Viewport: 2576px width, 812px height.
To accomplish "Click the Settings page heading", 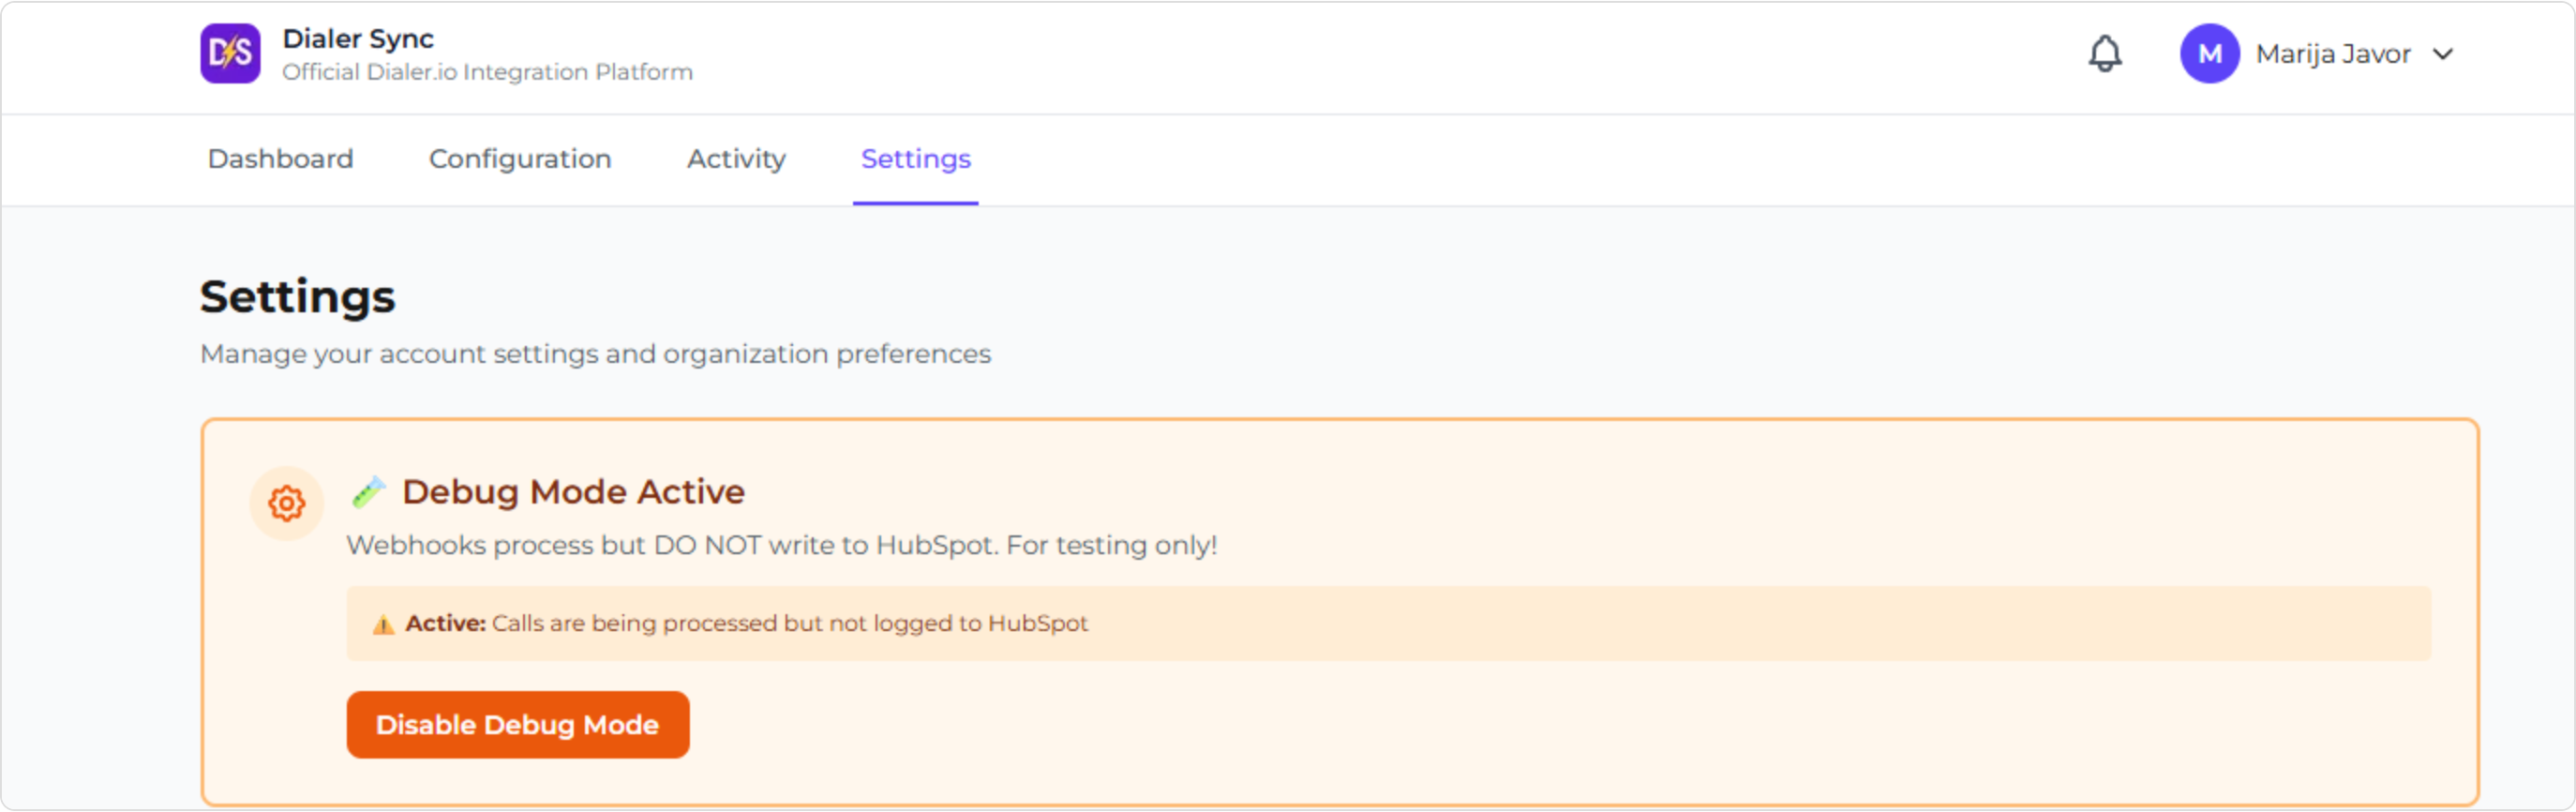I will [x=298, y=297].
